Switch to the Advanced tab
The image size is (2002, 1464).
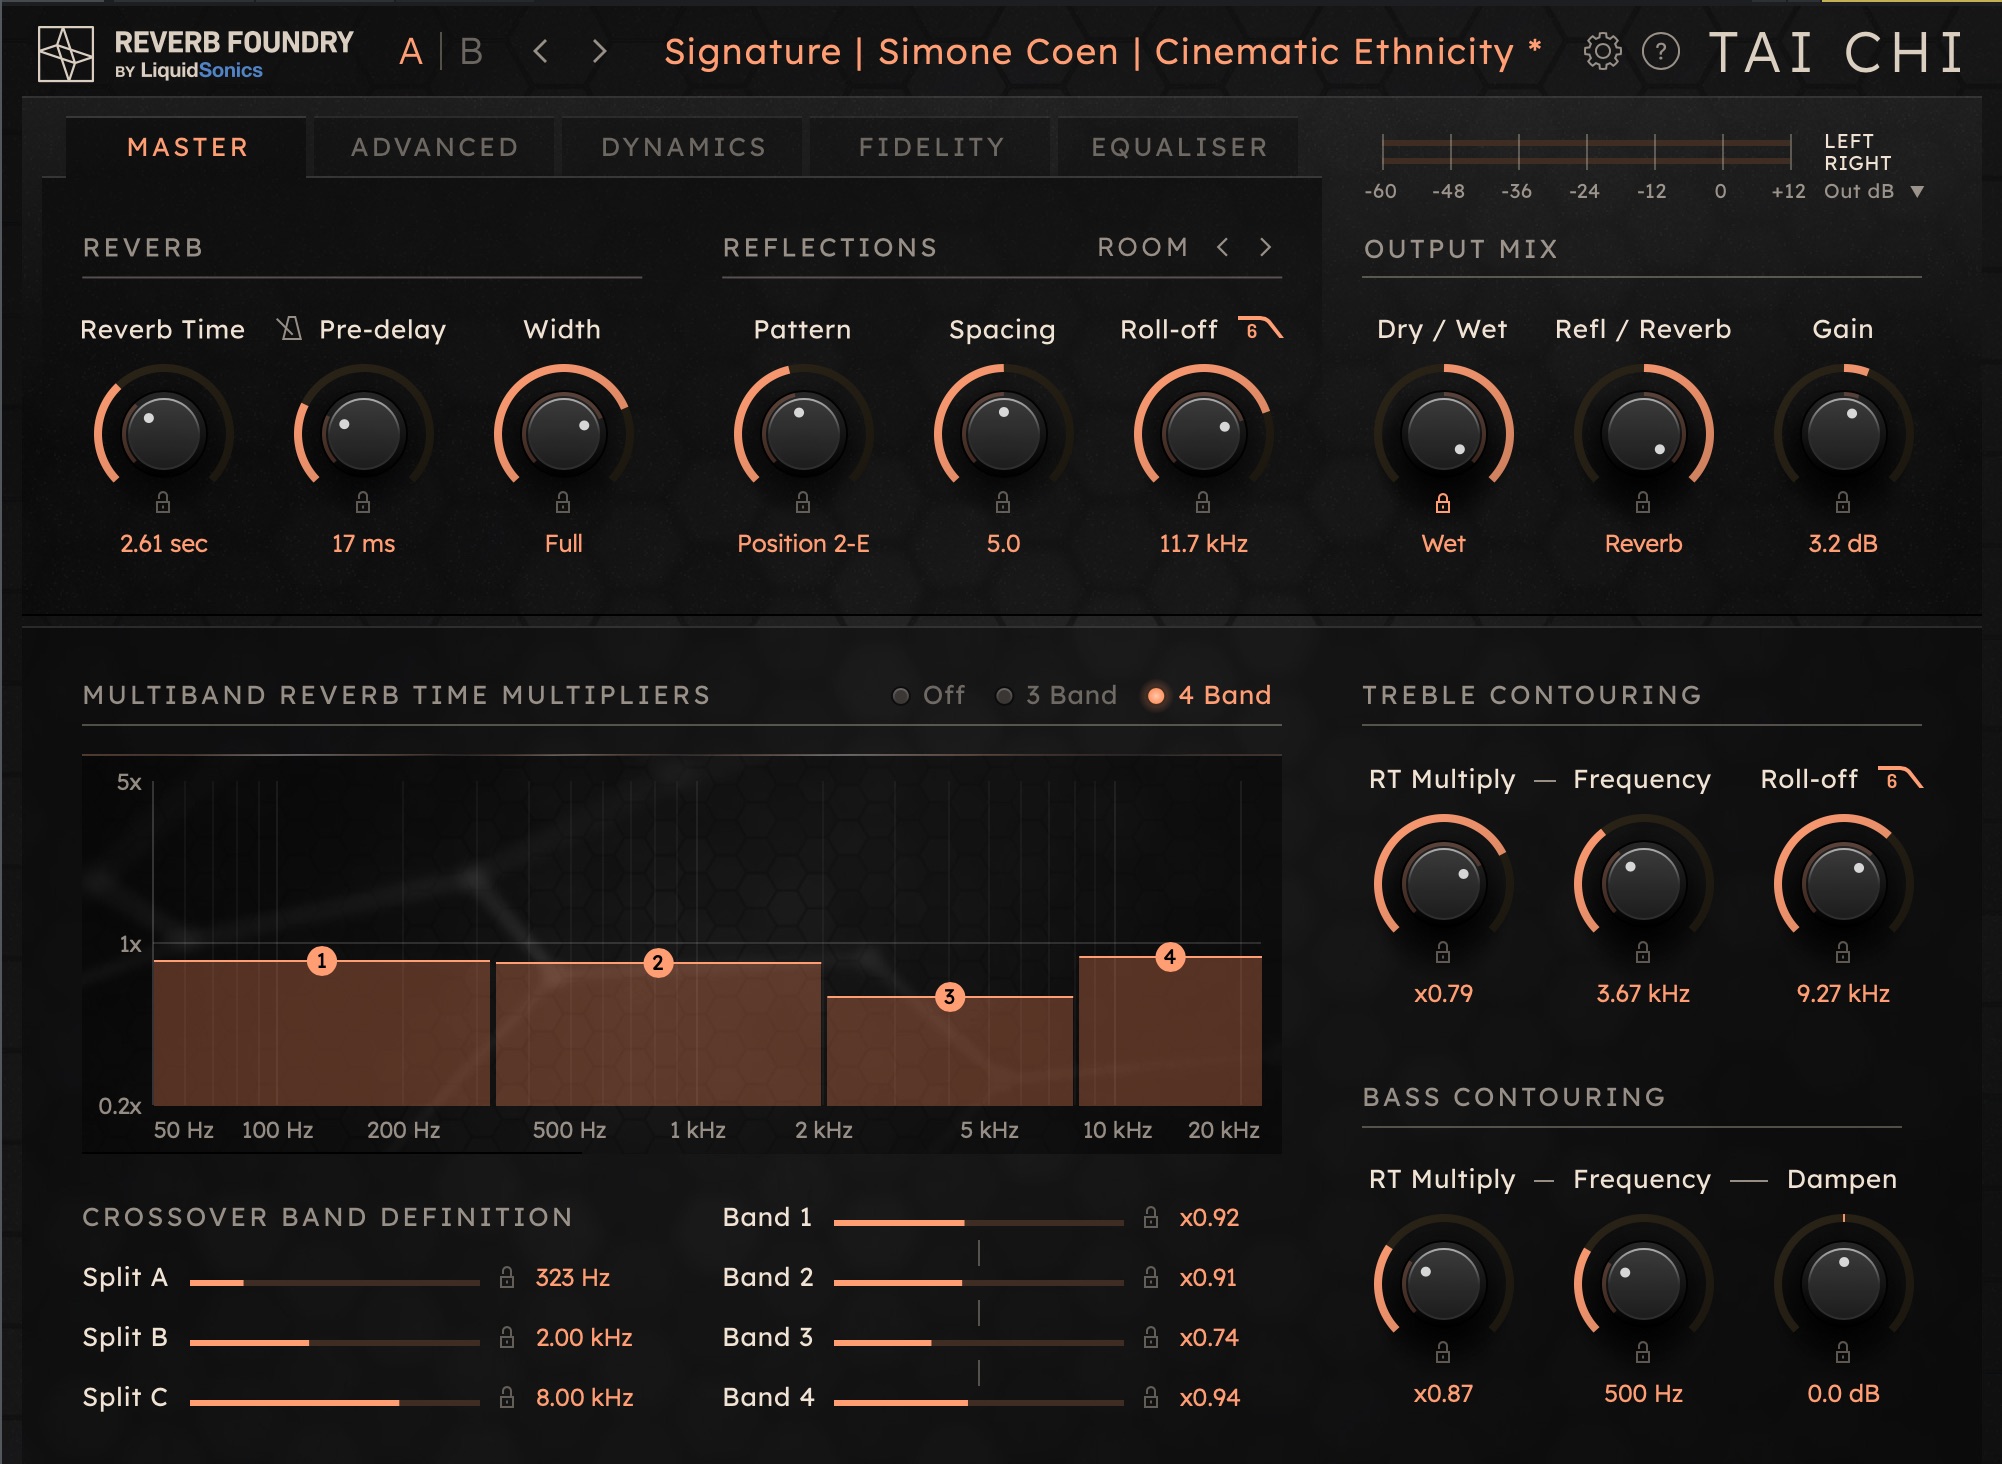(x=434, y=148)
